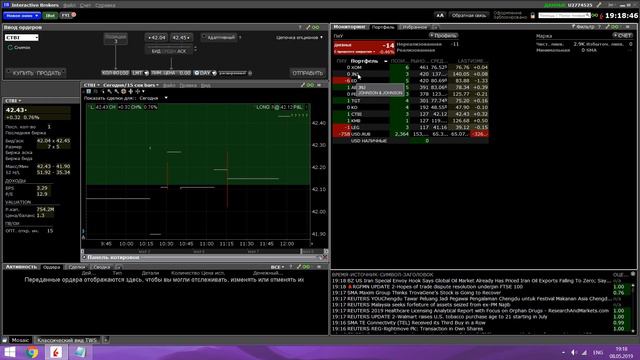
Task: Click the volume icon in system tray
Action: 573,353
